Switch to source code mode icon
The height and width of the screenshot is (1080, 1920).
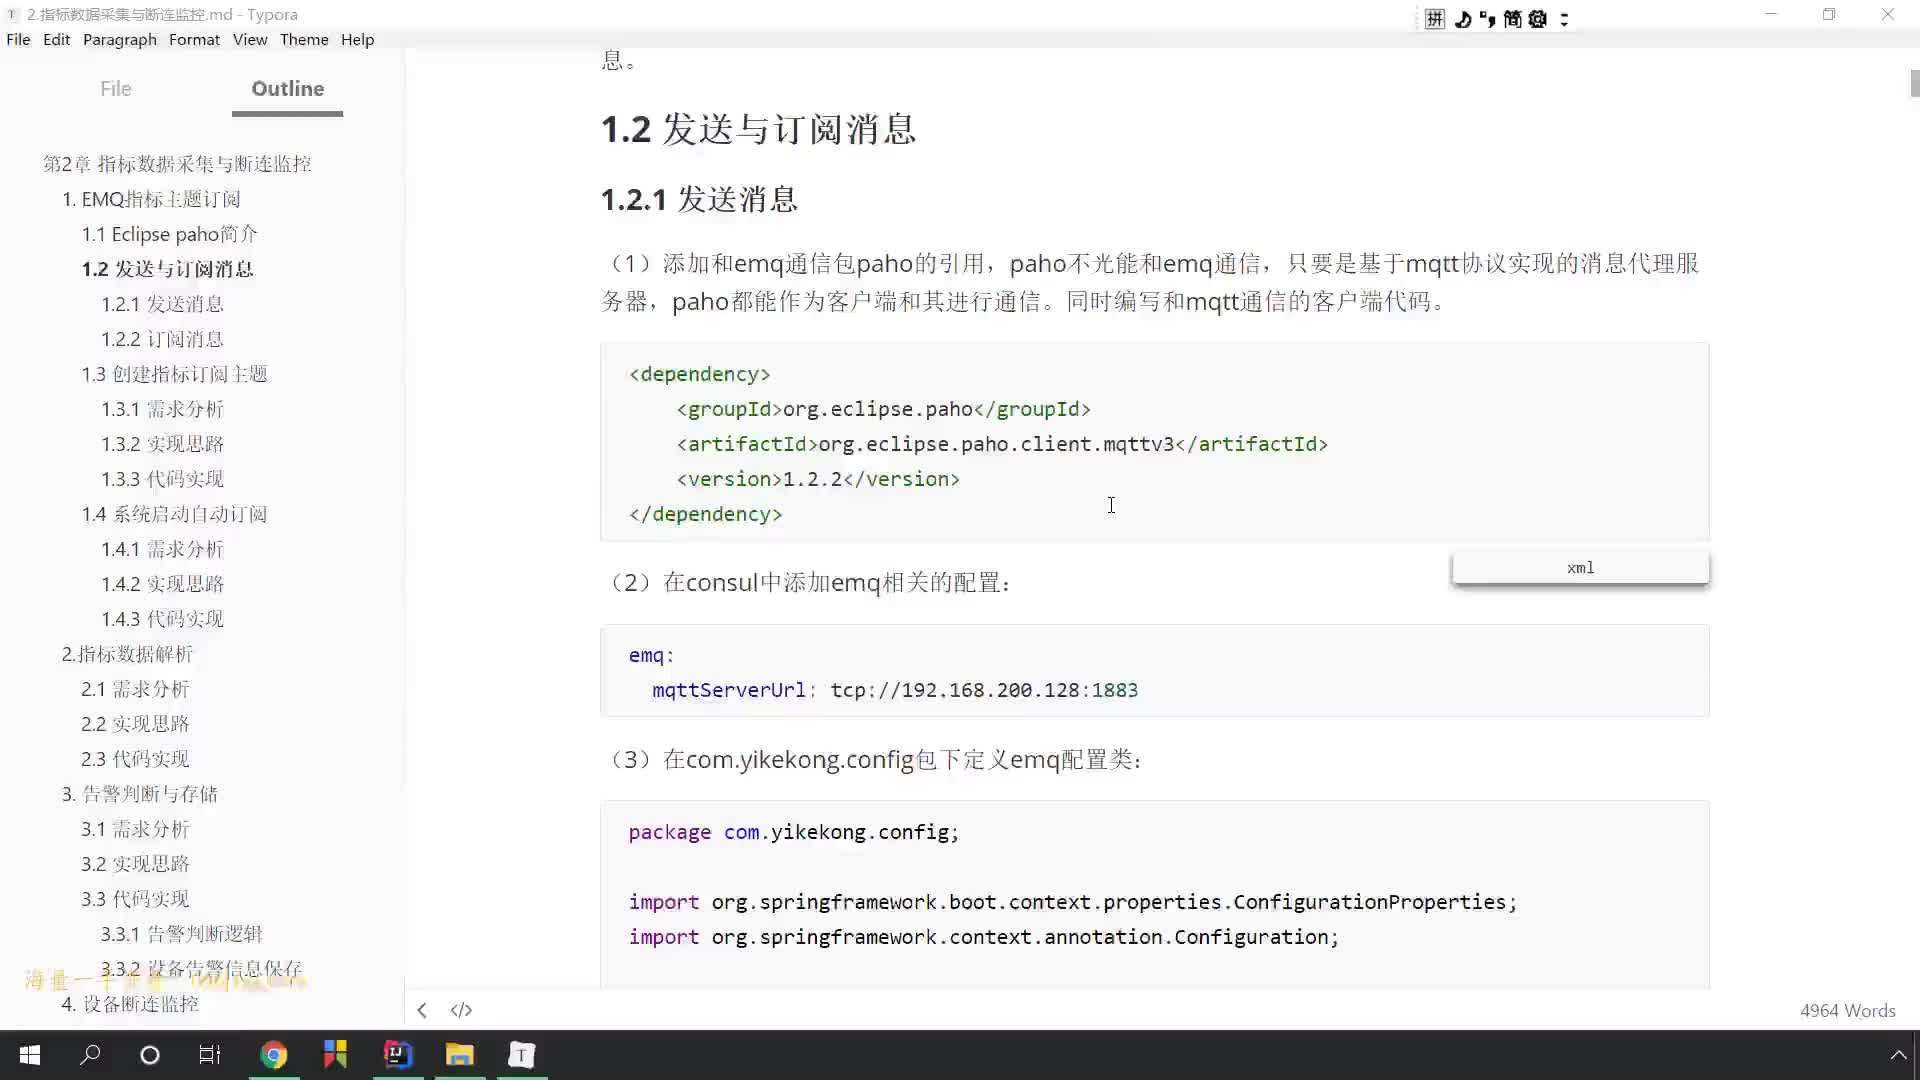tap(461, 1010)
